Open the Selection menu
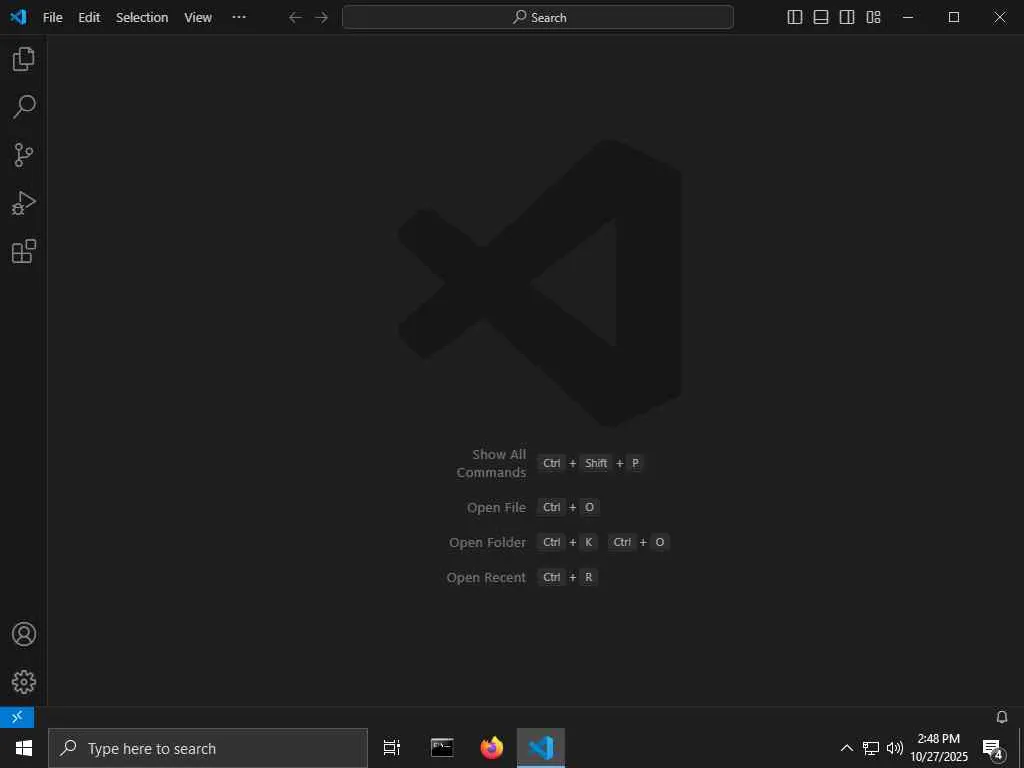The width and height of the screenshot is (1024, 768). coord(142,18)
